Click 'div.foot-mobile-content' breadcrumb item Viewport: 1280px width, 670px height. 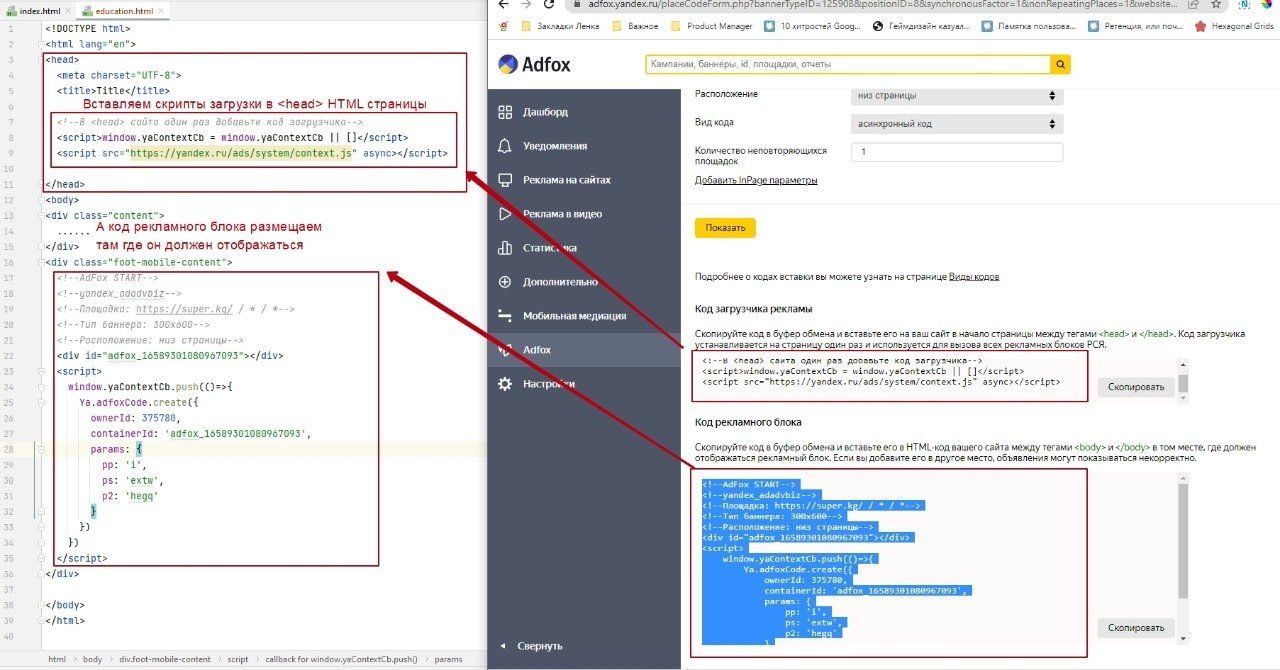[x=165, y=660]
